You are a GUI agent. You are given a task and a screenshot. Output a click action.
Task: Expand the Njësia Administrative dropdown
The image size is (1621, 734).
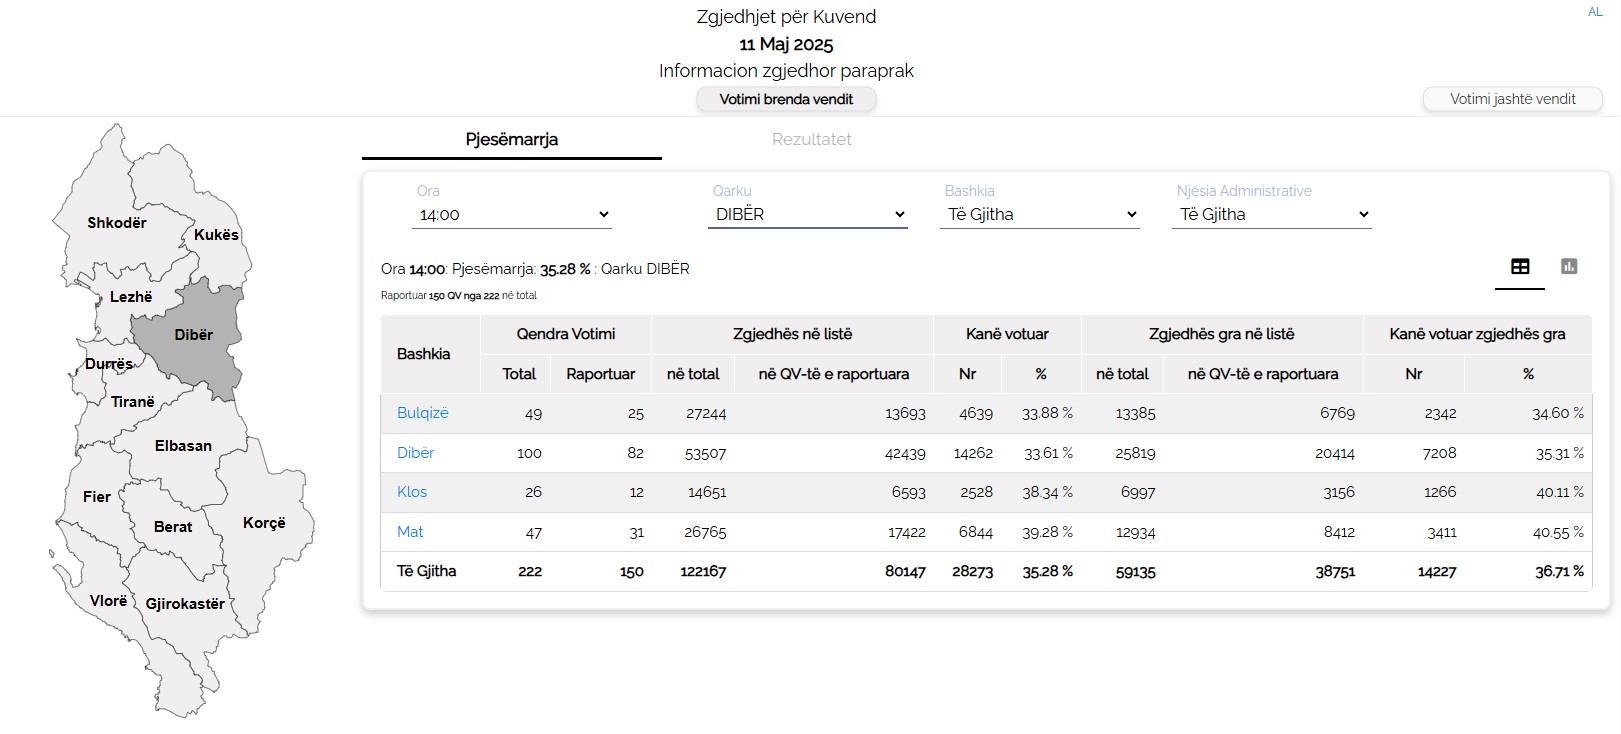(1271, 215)
